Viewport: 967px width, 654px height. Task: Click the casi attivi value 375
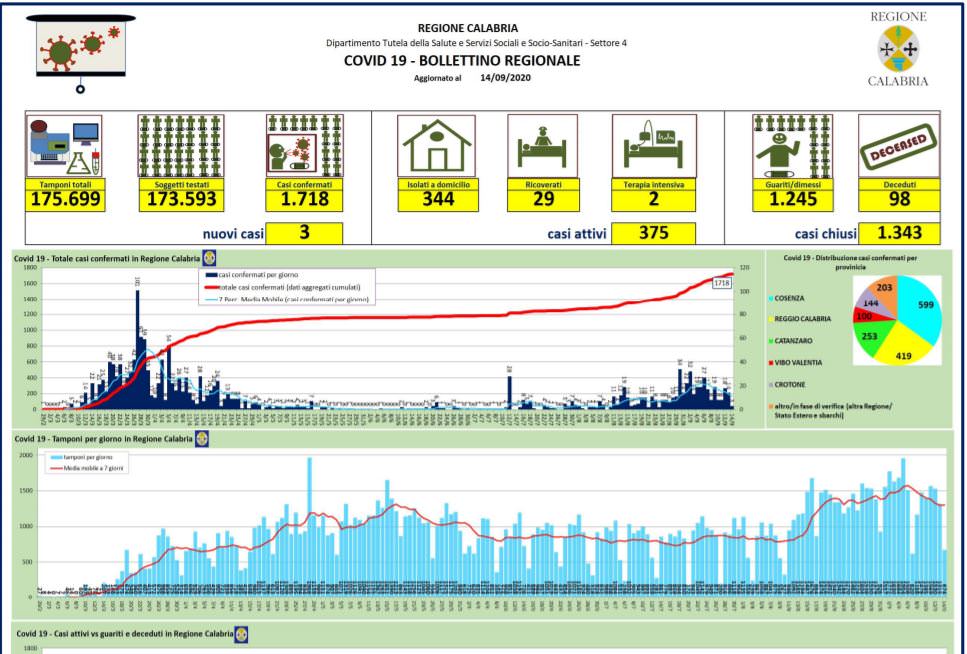(653, 234)
